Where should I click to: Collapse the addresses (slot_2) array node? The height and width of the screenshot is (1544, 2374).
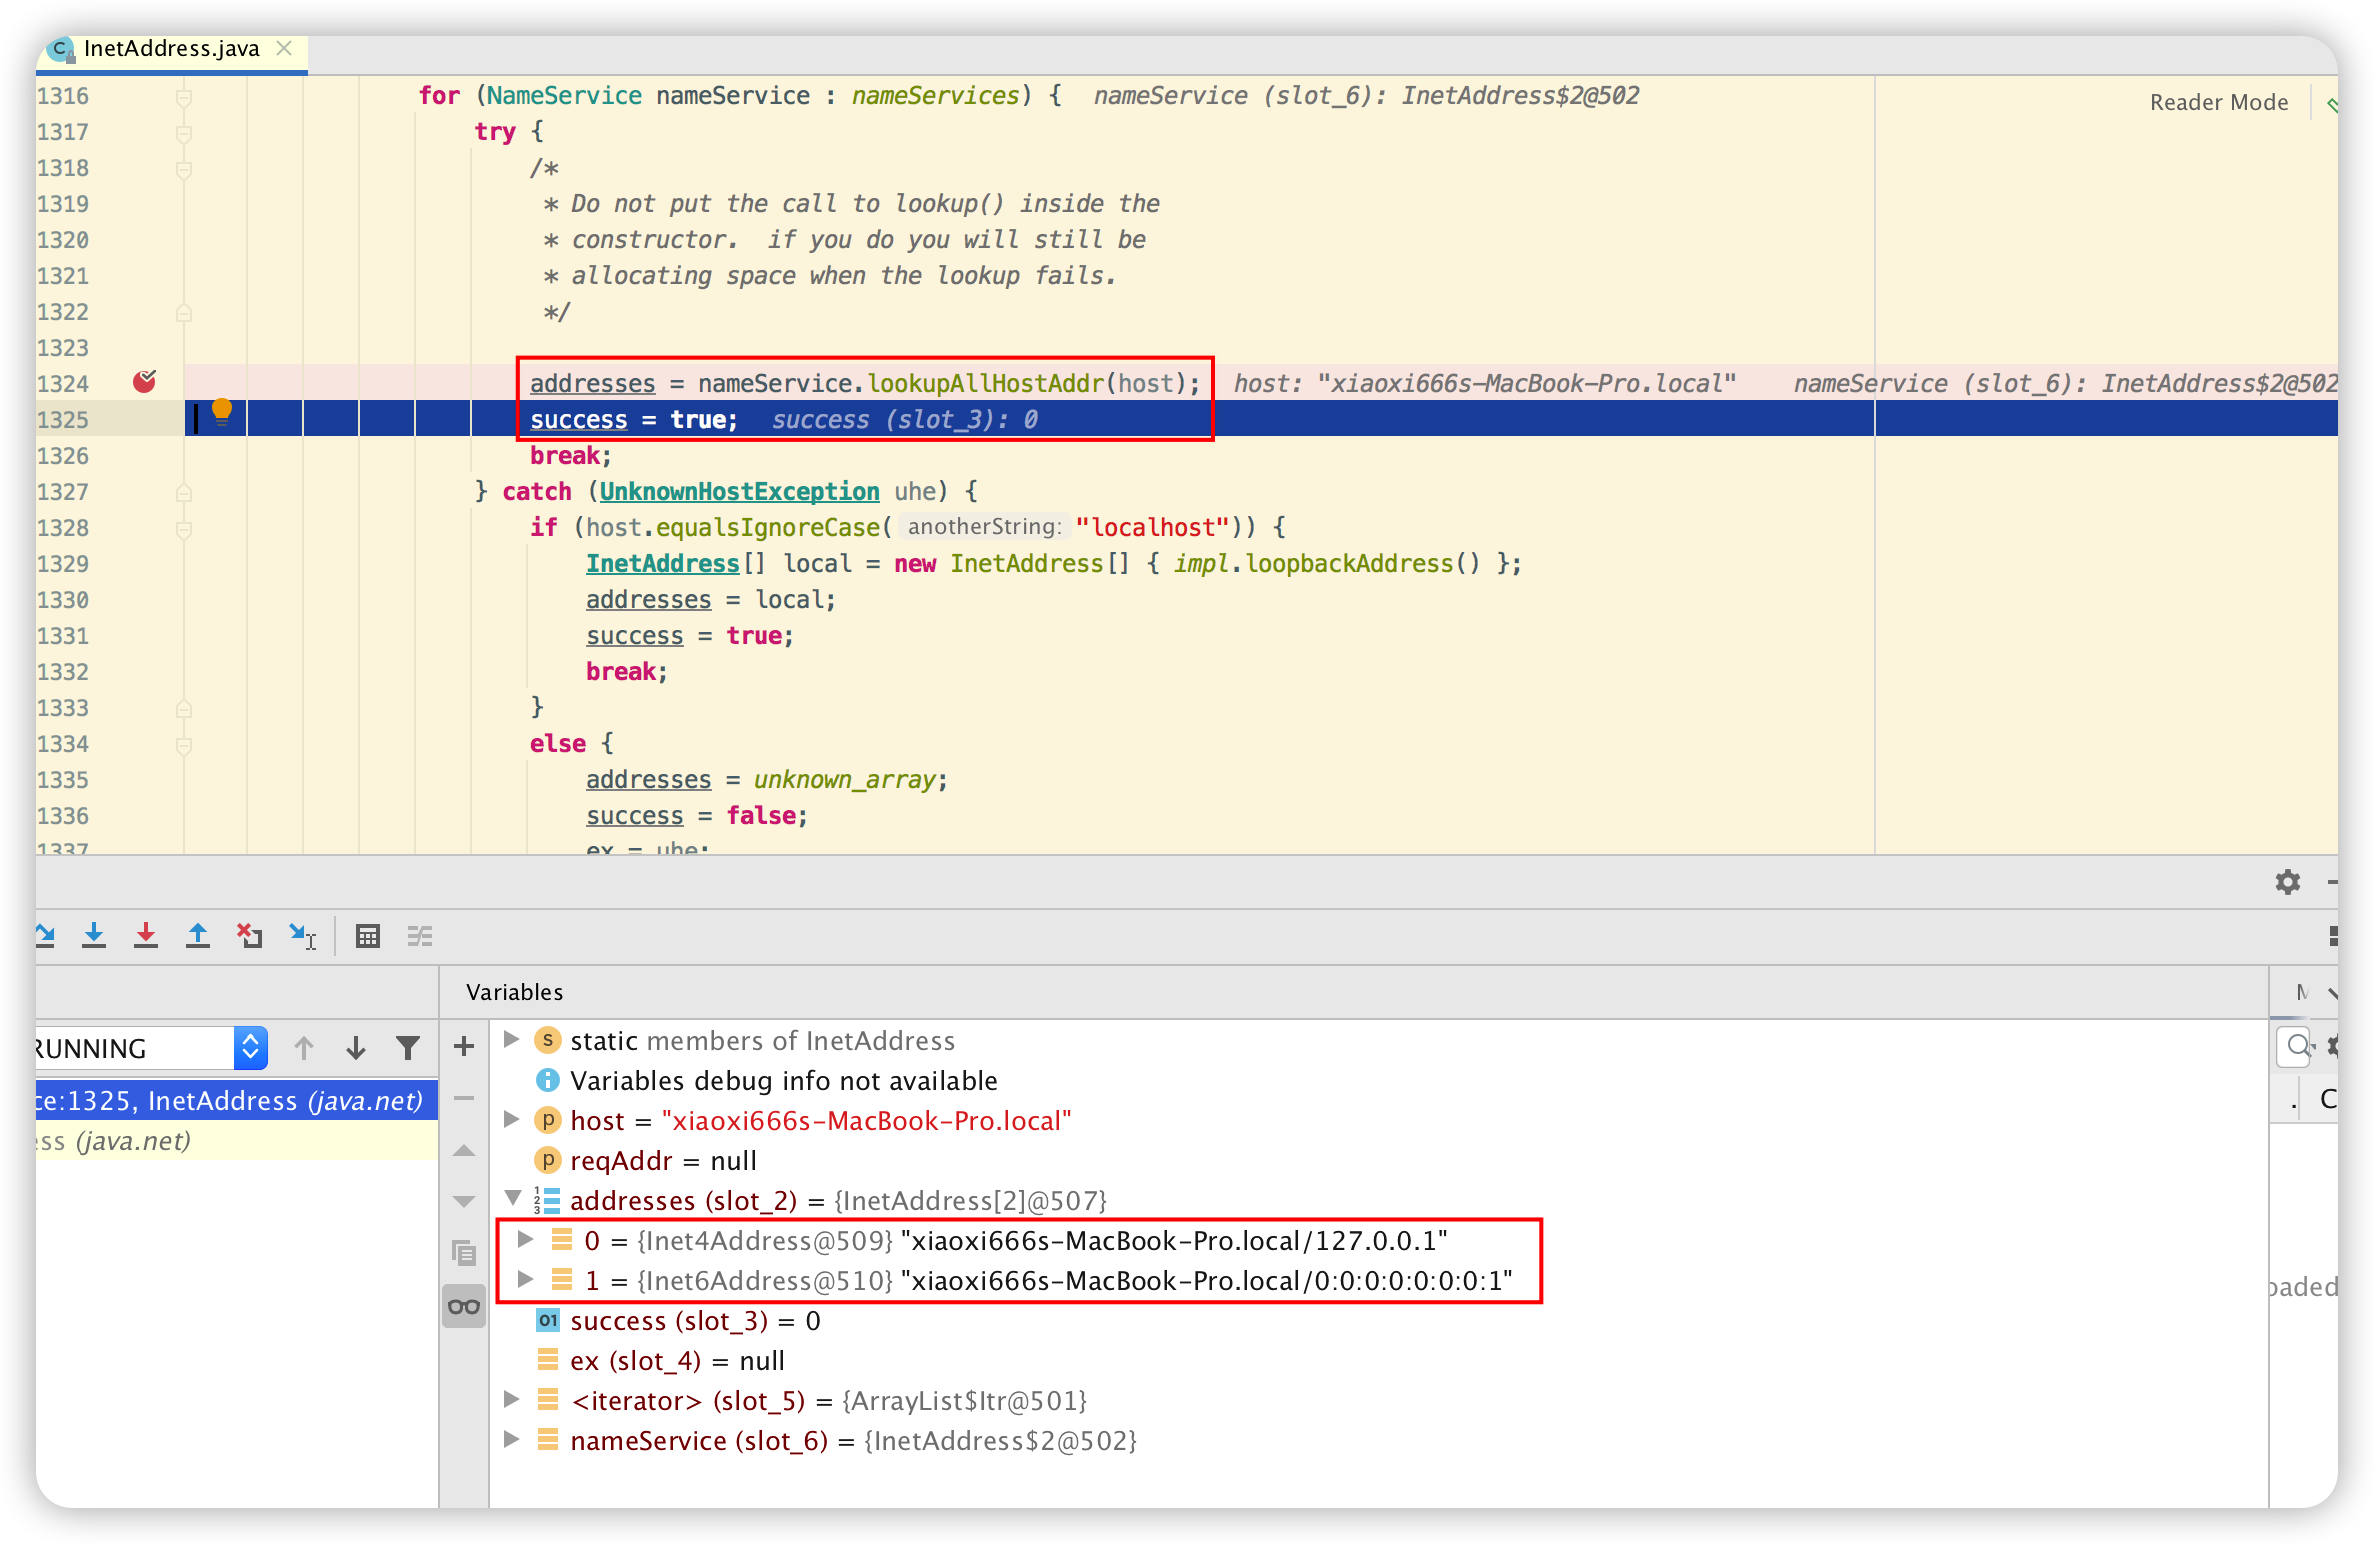tap(513, 1198)
